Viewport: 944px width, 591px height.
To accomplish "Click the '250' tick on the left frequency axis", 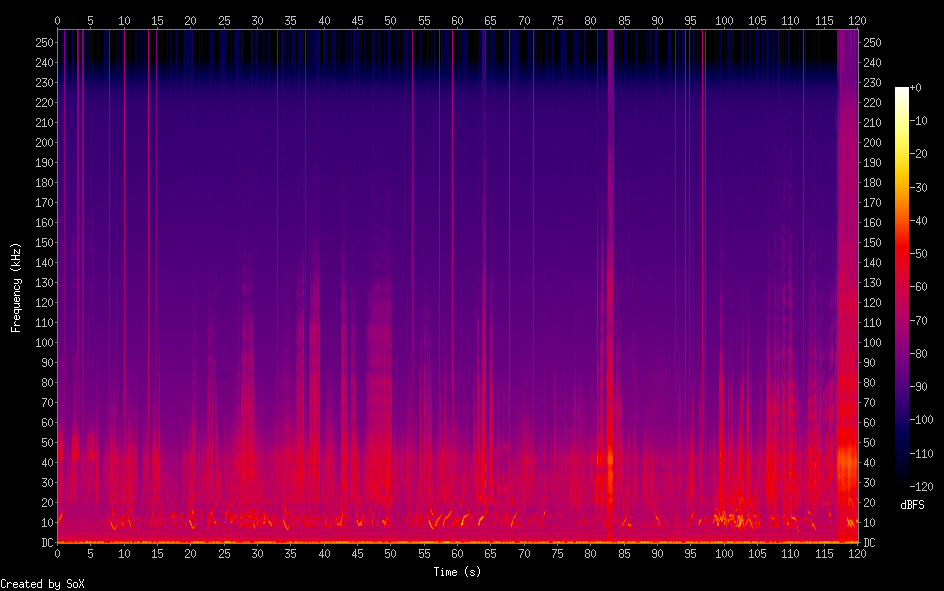I will (x=42, y=43).
